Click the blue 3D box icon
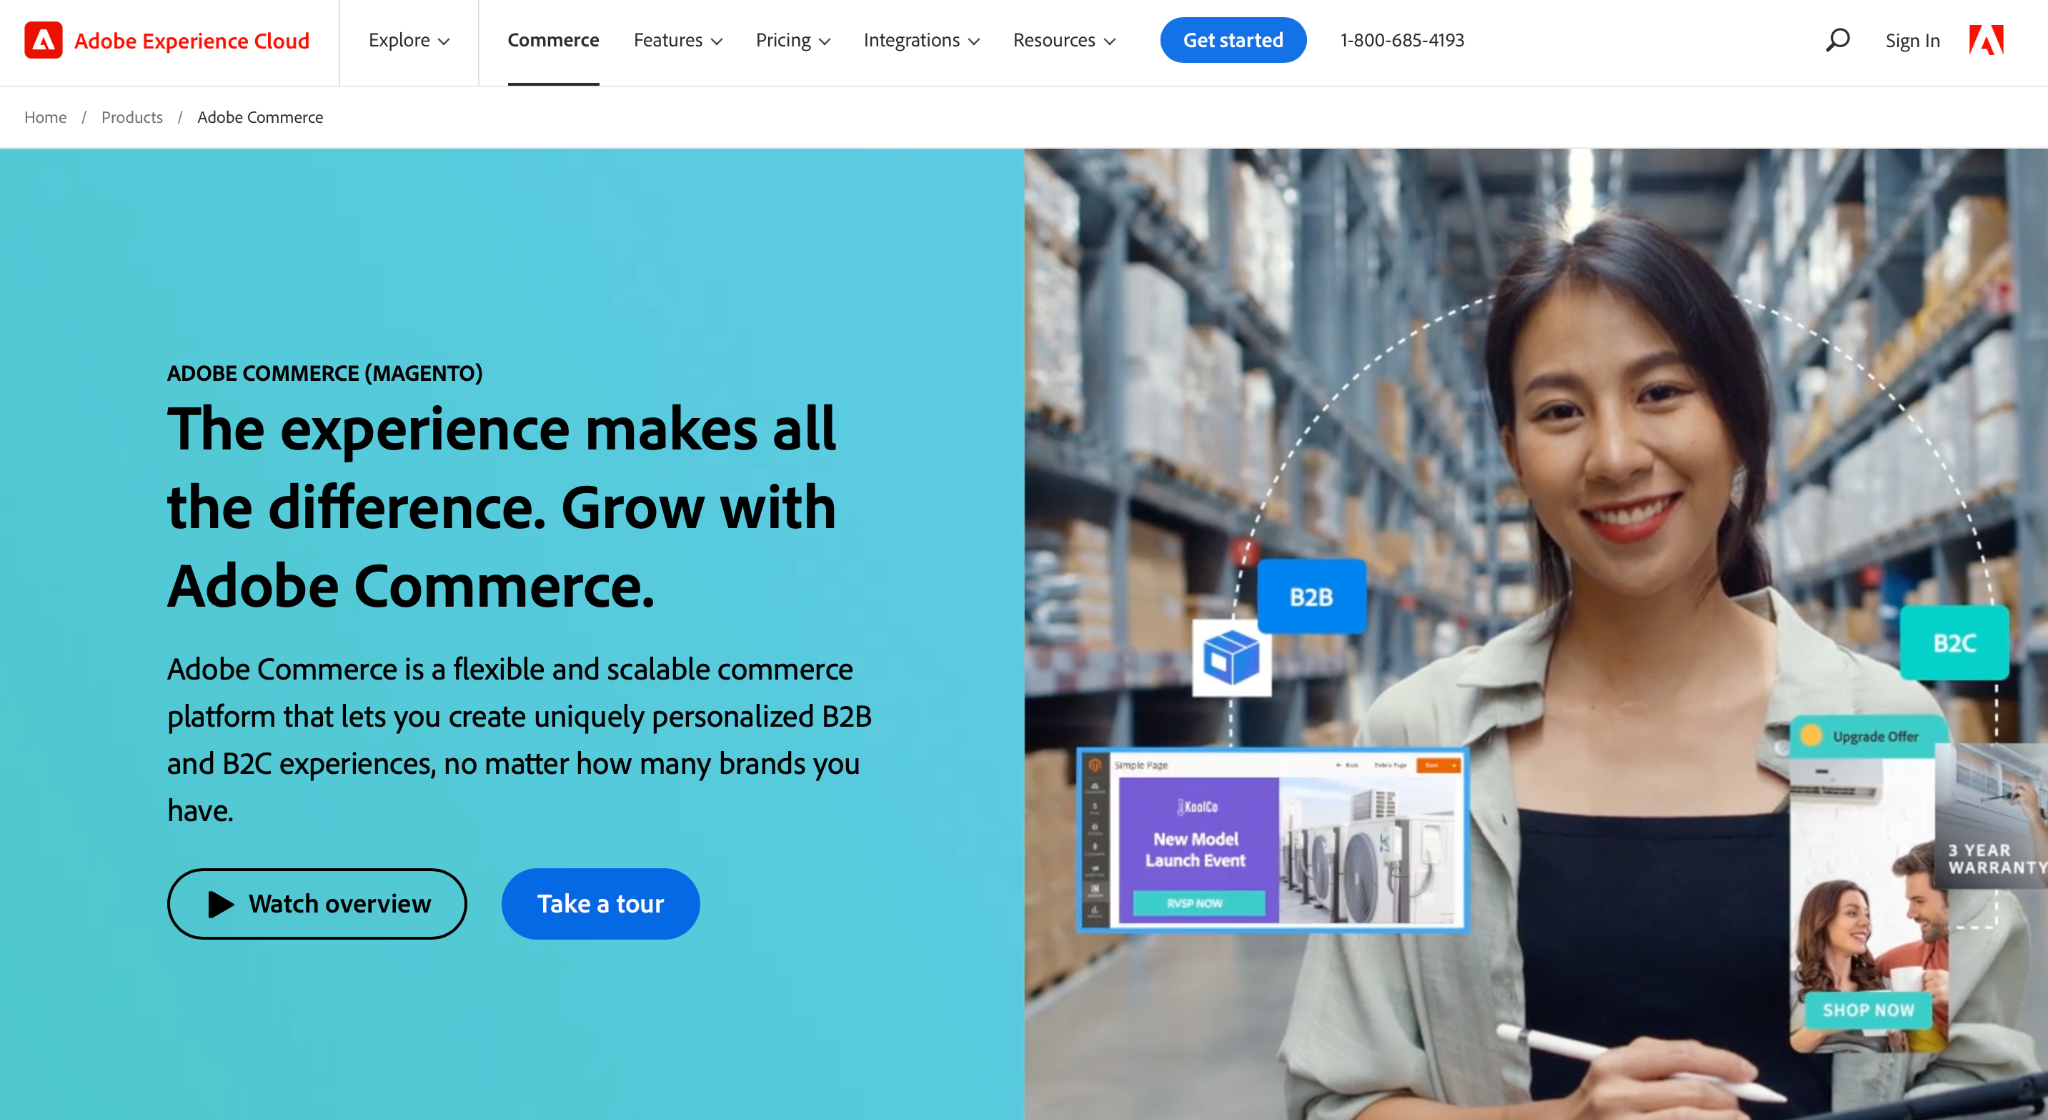This screenshot has height=1120, width=2048. [x=1232, y=659]
